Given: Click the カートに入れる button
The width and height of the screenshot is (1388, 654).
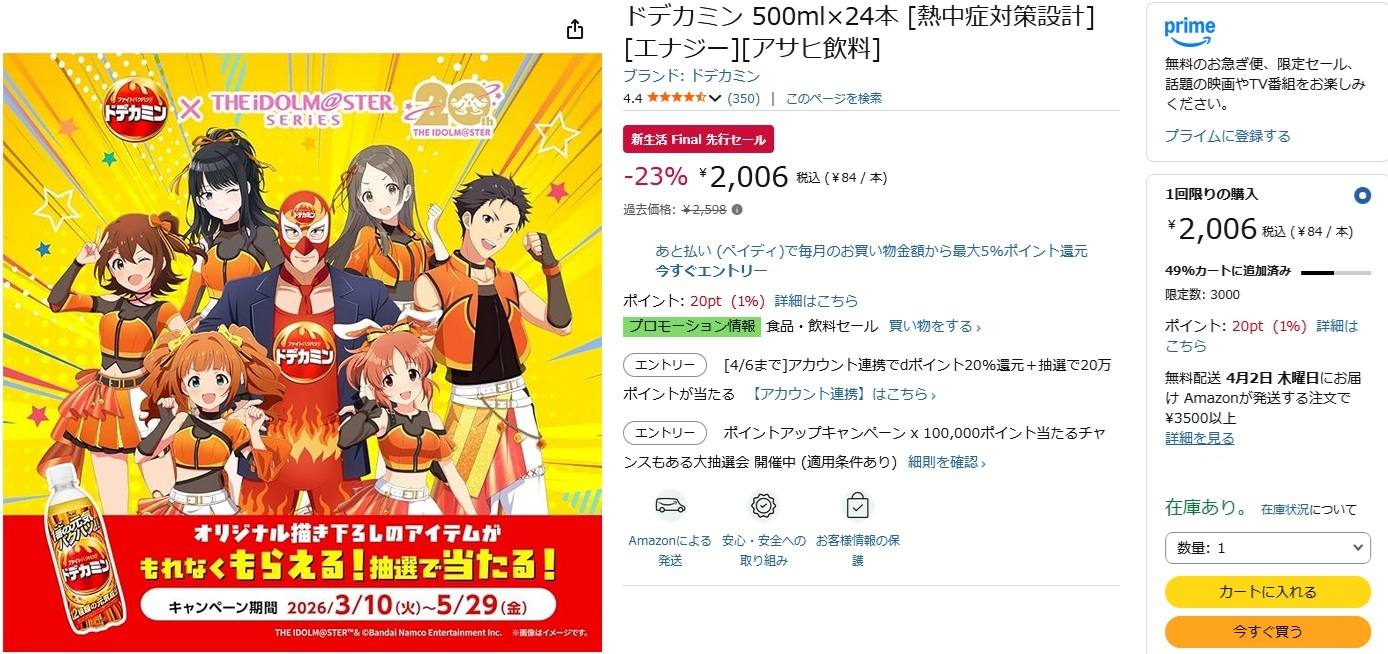Looking at the screenshot, I should click(1267, 592).
